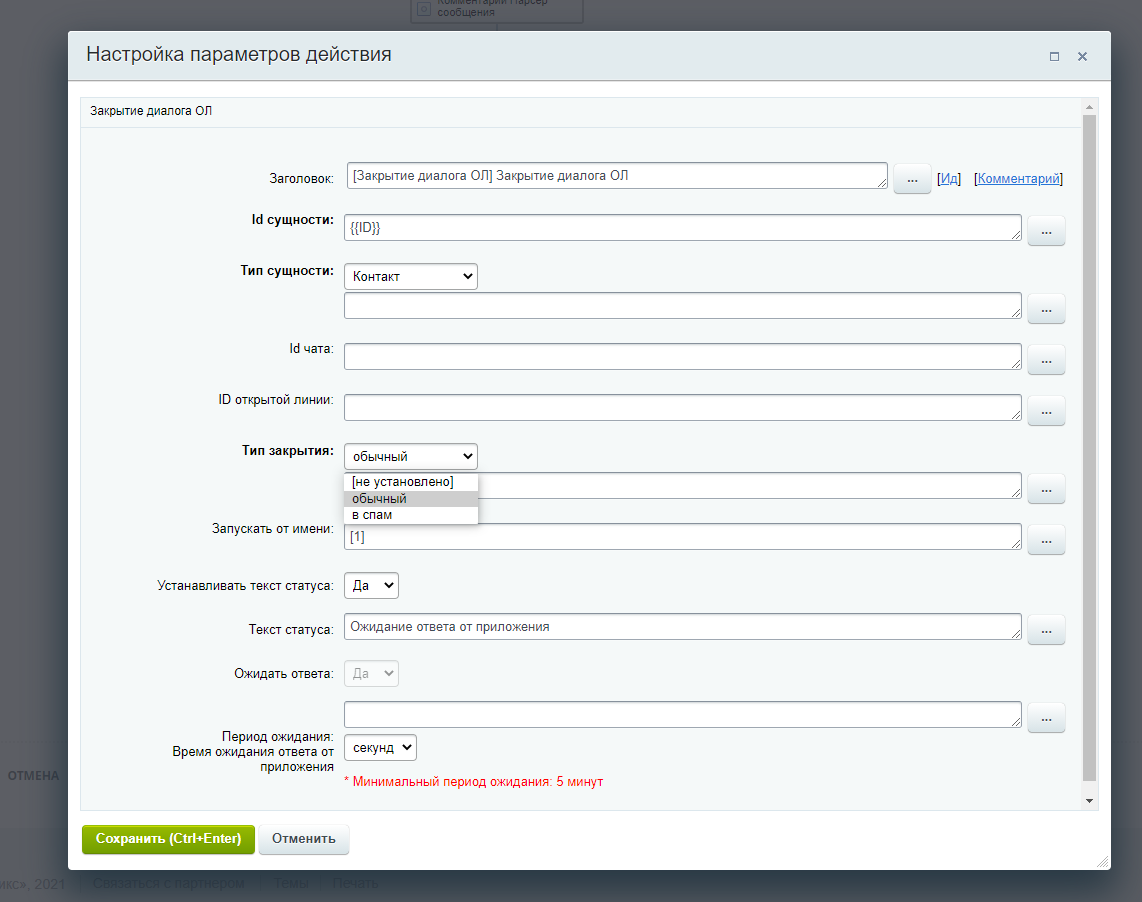Click the Отменить button
1142x902 pixels.
pyautogui.click(x=303, y=839)
